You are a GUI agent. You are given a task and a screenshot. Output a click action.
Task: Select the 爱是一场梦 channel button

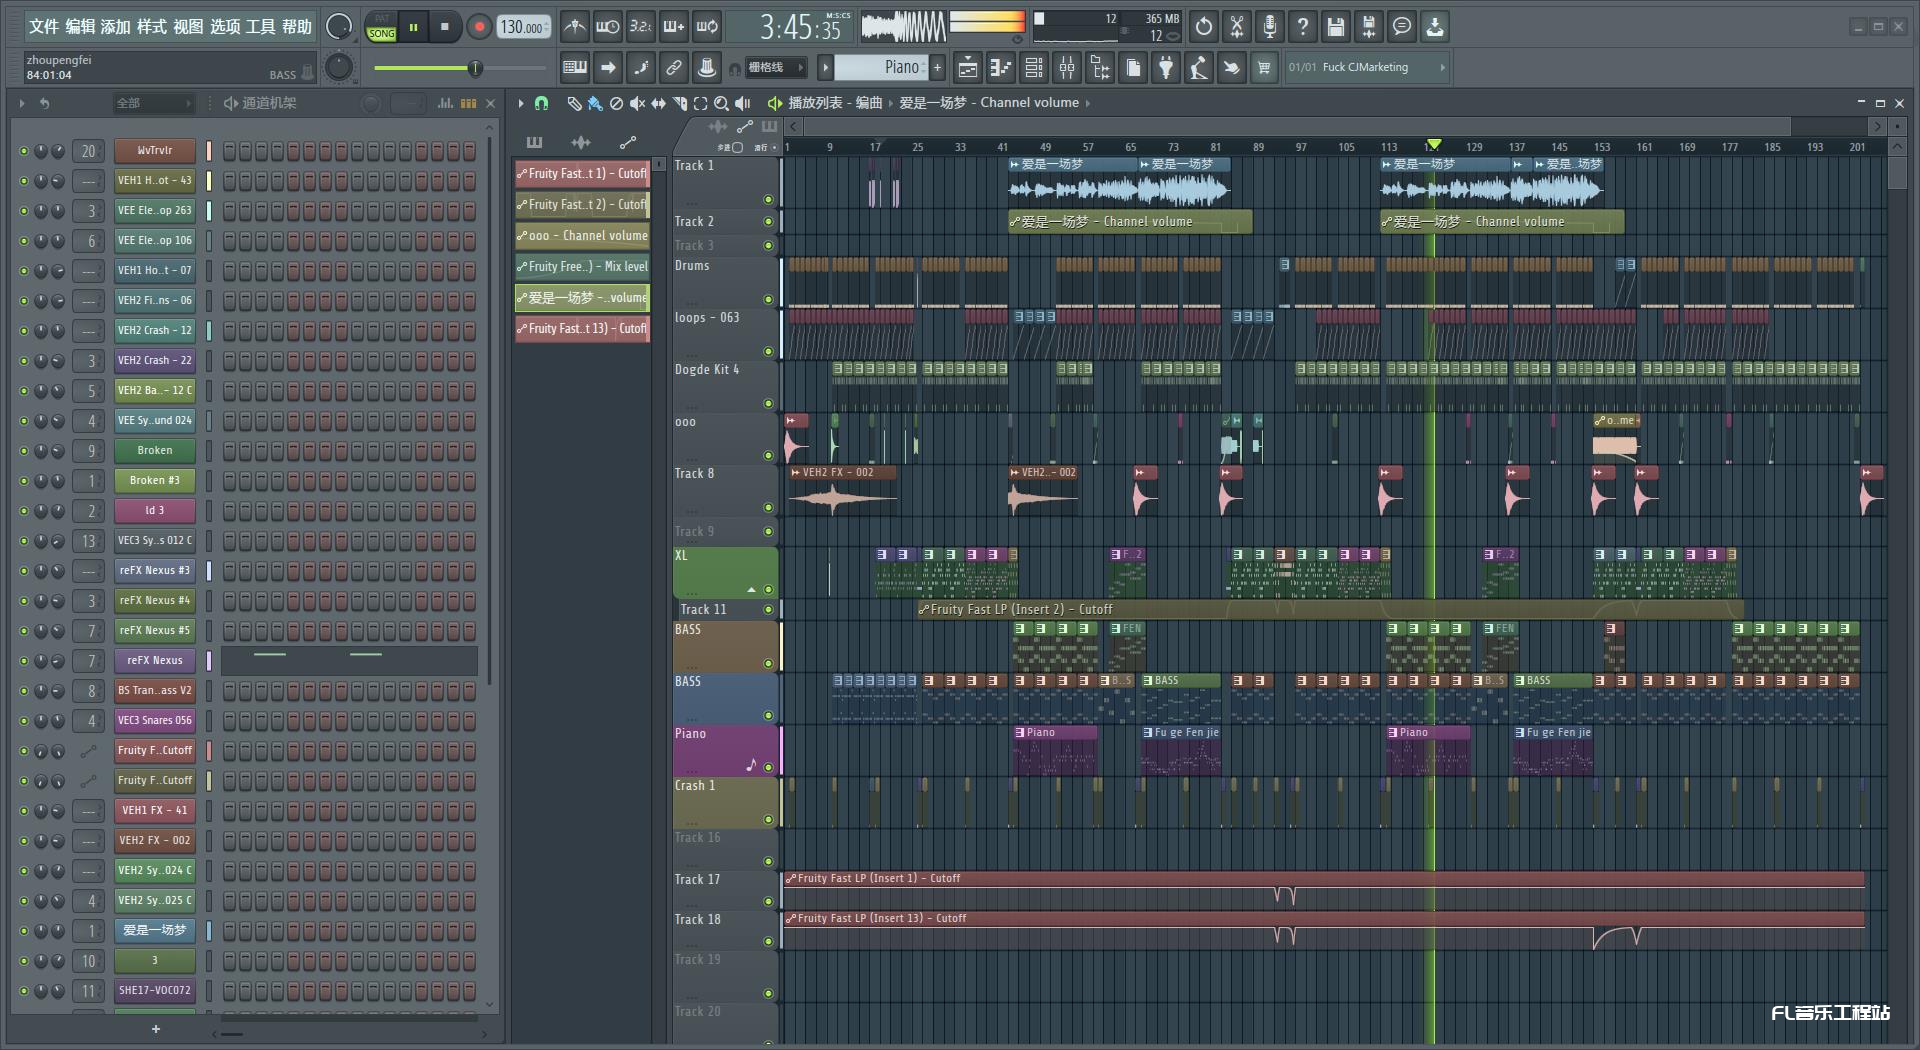(x=154, y=931)
